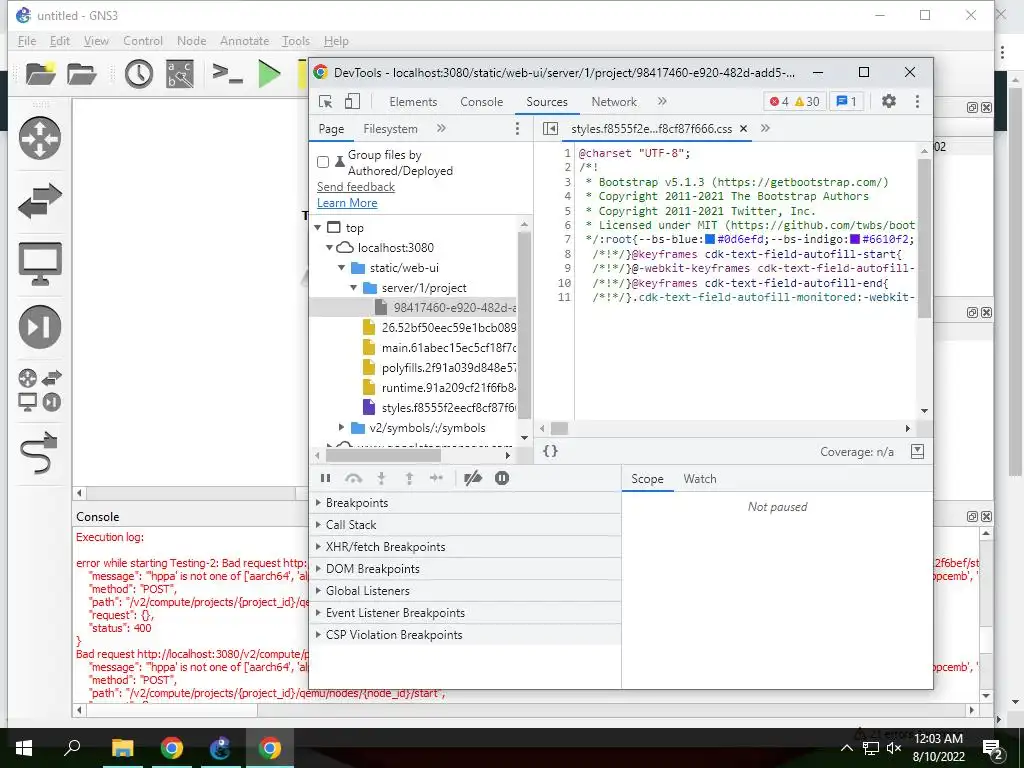
Task: Open DevTools customize three-dot menu
Action: 918,101
